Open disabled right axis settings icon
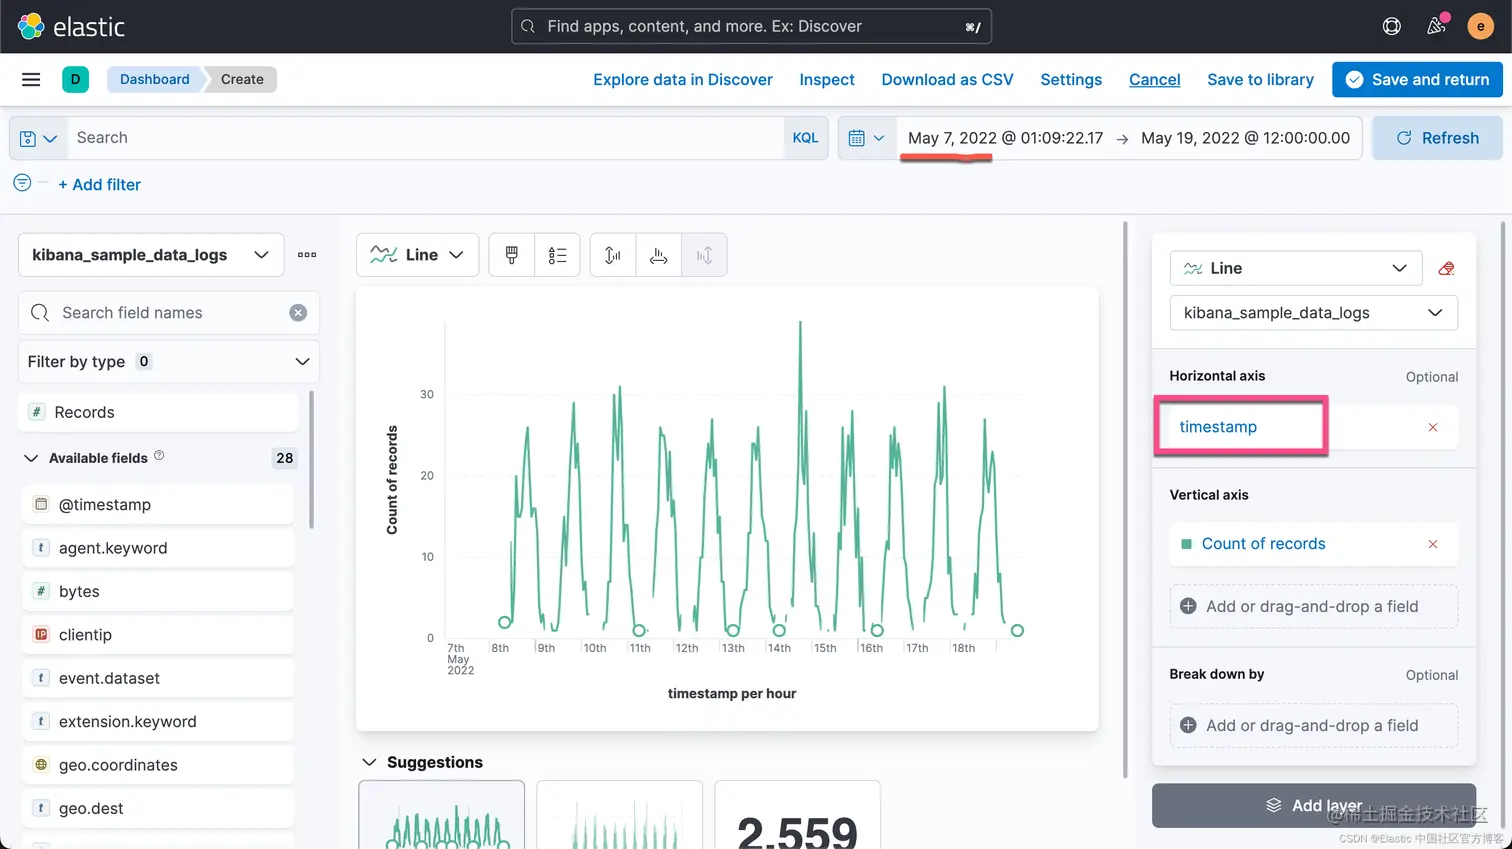The image size is (1512, 849). 704,255
